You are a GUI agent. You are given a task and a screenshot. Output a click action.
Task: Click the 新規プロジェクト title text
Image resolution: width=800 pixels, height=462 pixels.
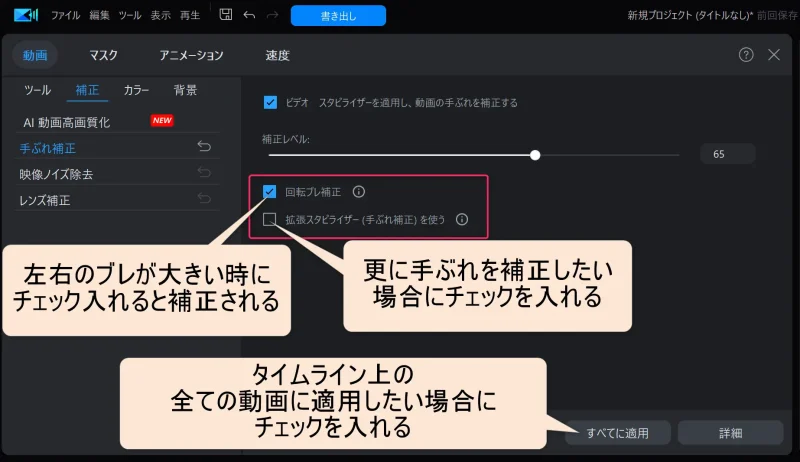coord(690,15)
